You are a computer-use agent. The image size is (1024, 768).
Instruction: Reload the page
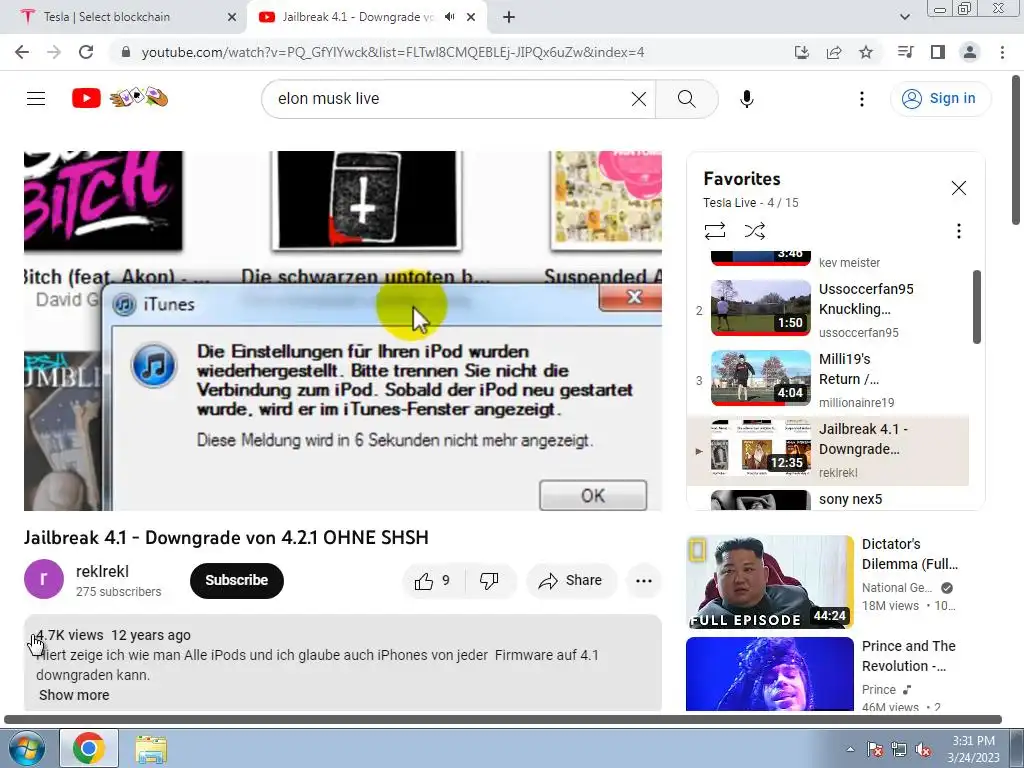(86, 52)
